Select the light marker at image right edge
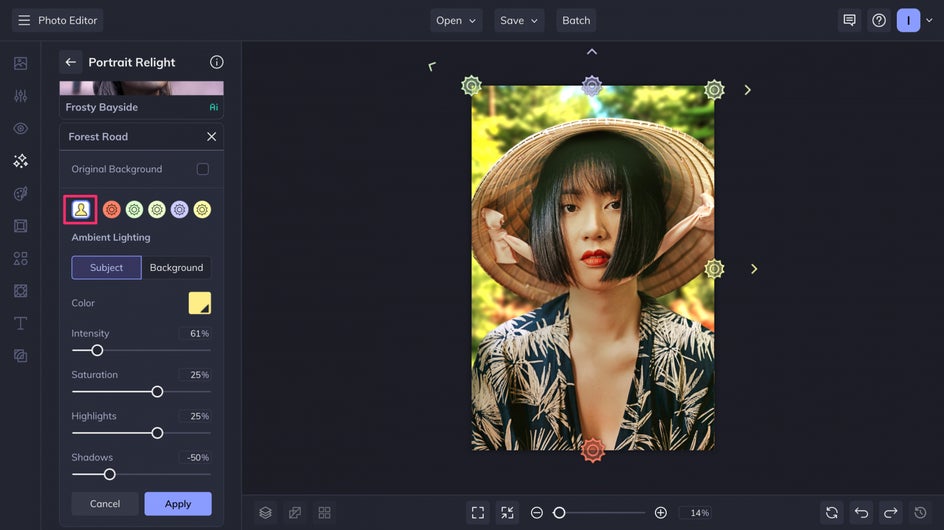This screenshot has width=944, height=530. click(714, 269)
